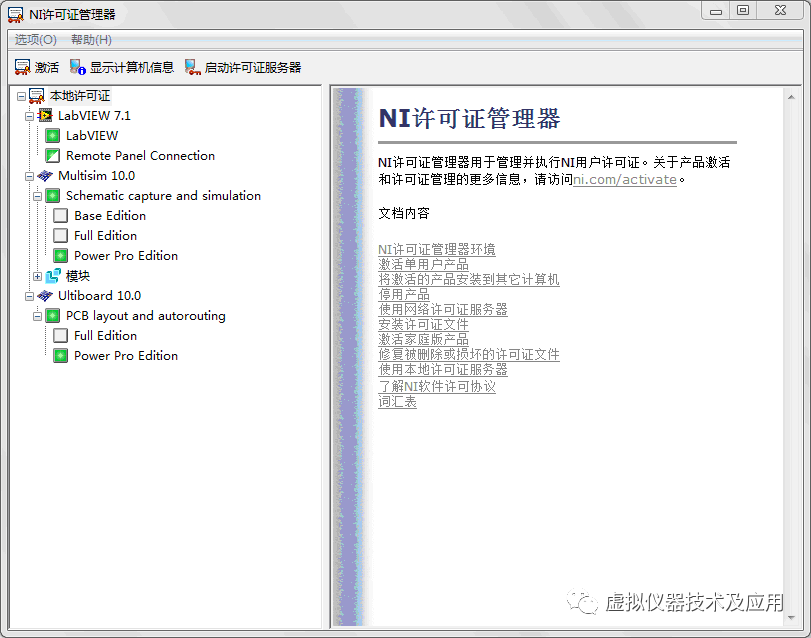Close the NI许可证管理器 window

tap(780, 11)
